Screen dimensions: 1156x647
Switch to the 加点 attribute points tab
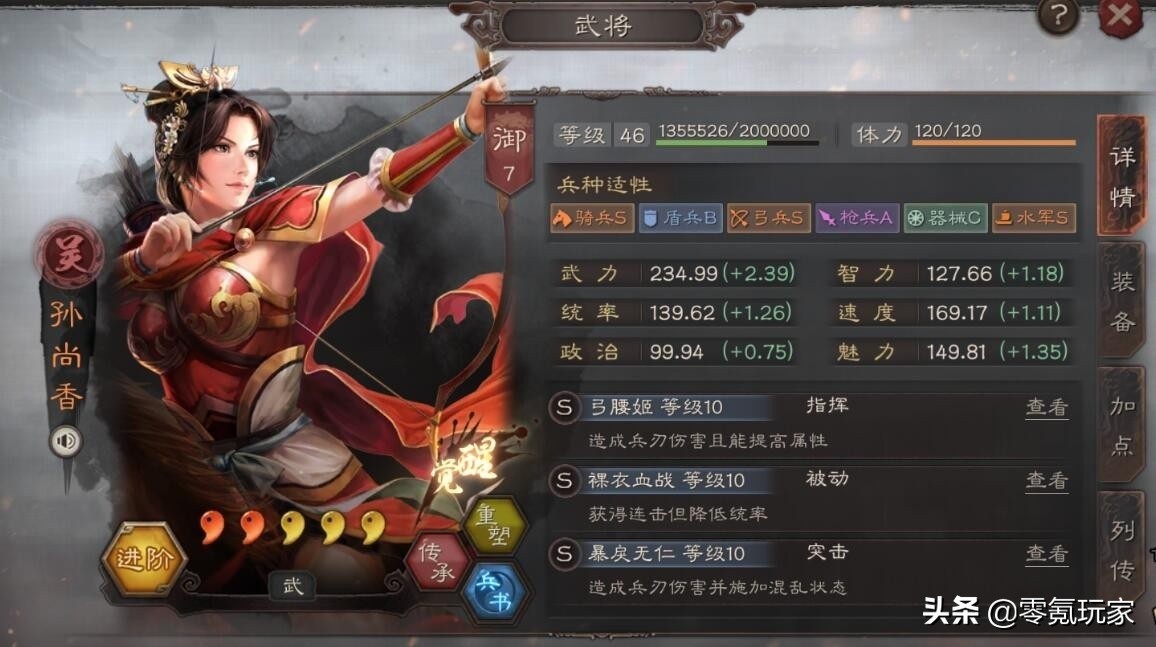1122,425
